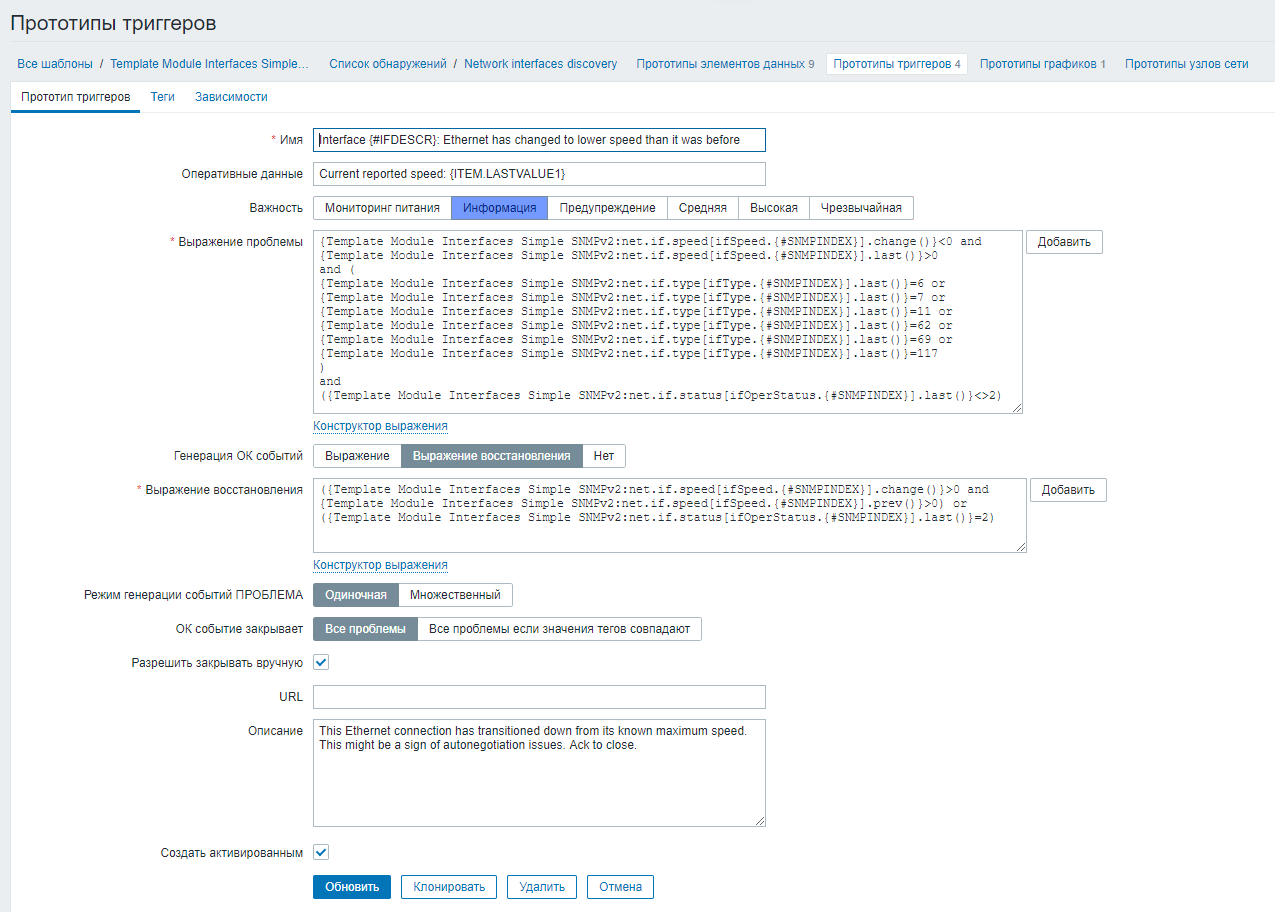Click inside Выражение проблемы text area
Screen dimensions: 1275x912
[668, 322]
